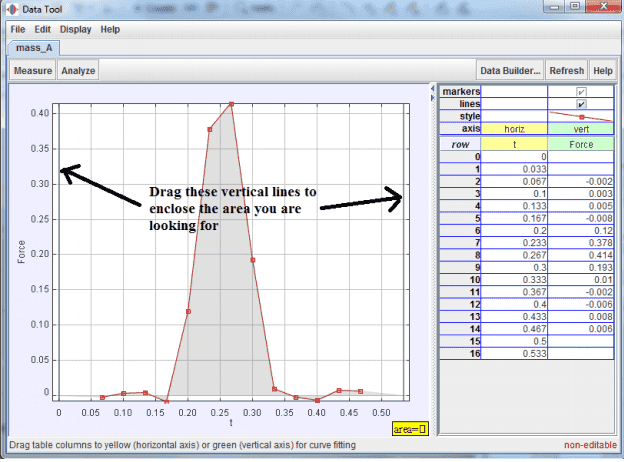Toggle the markers checkbox for Force

click(581, 92)
